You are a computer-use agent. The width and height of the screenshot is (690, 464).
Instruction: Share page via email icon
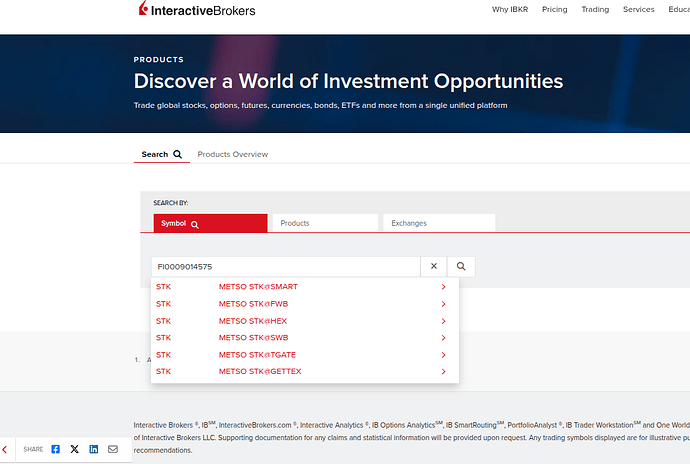pyautogui.click(x=113, y=449)
